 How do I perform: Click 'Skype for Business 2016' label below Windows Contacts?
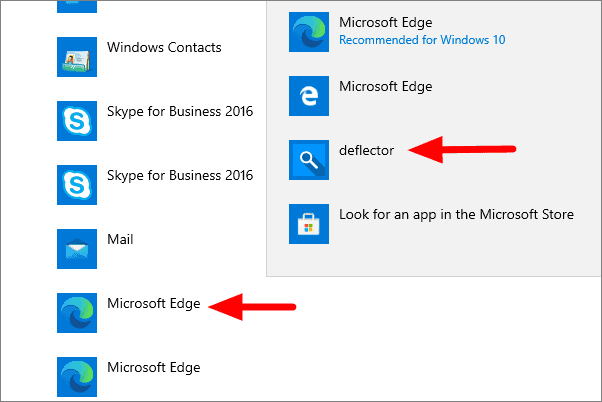click(180, 112)
